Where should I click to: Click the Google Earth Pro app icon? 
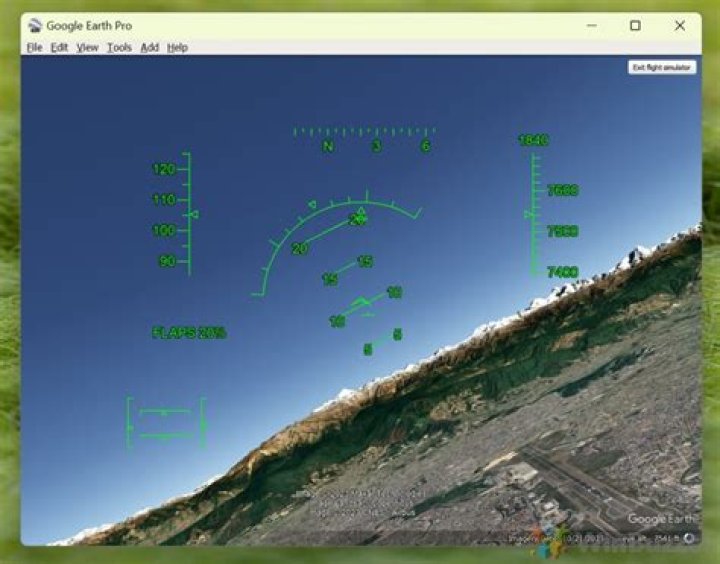tap(35, 26)
